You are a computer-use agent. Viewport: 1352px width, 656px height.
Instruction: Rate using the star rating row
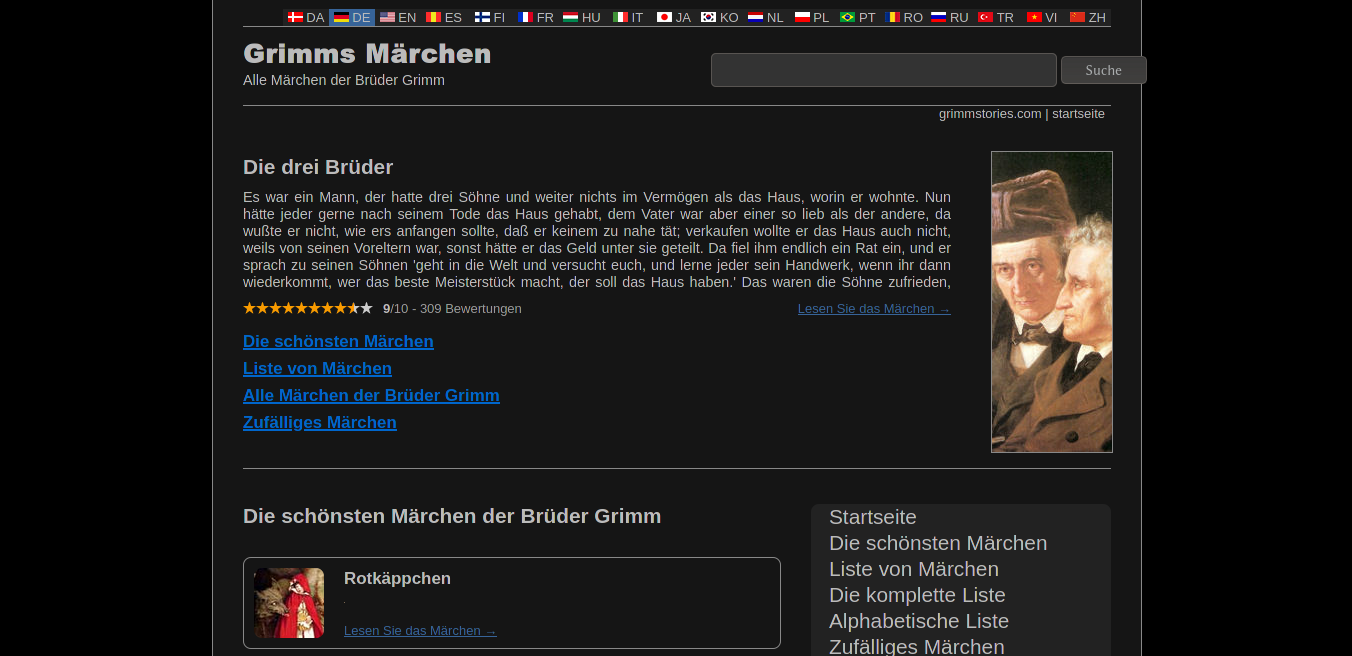click(x=308, y=308)
